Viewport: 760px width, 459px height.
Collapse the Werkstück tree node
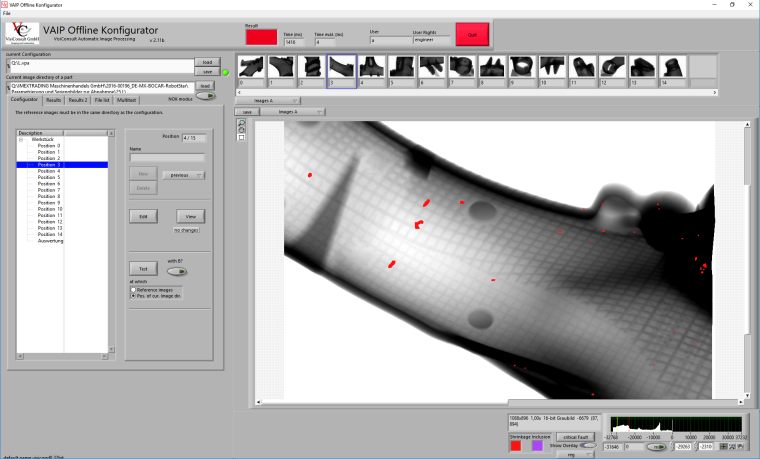[x=21, y=139]
